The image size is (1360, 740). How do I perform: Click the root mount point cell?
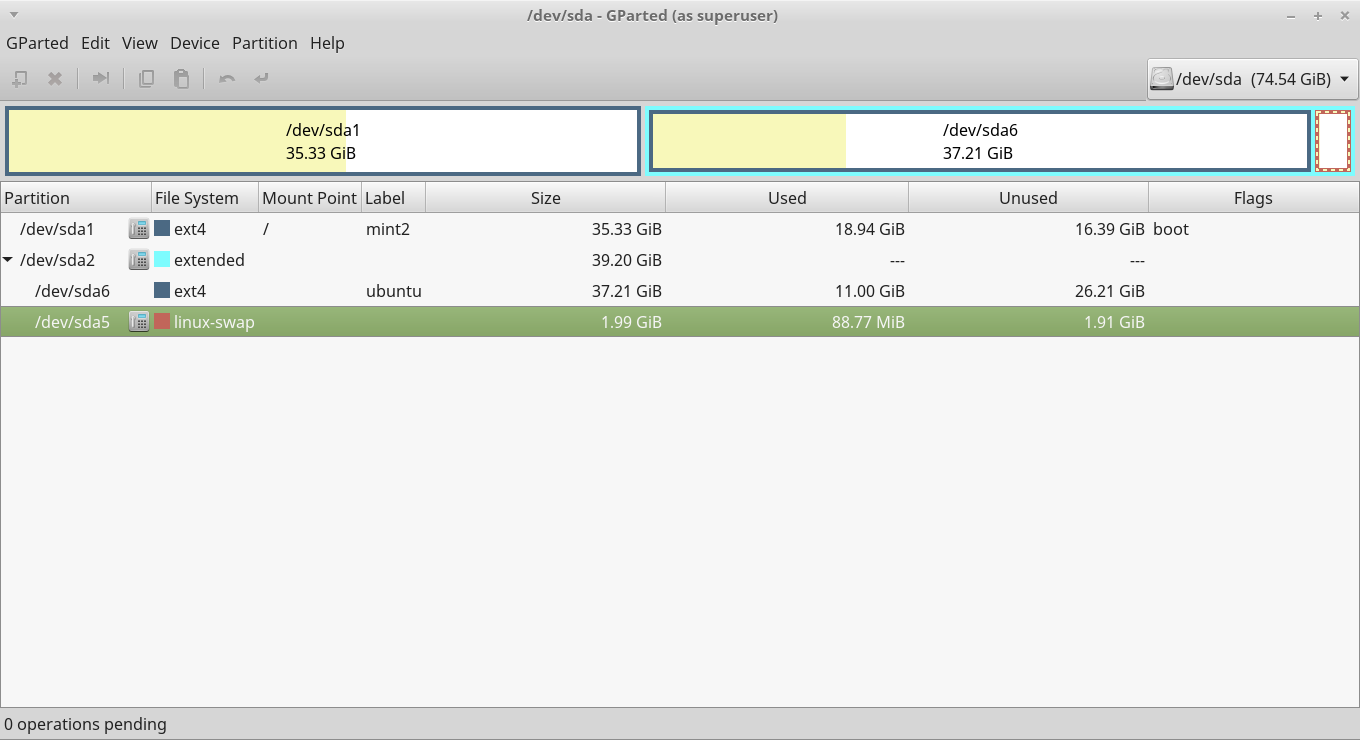click(266, 229)
